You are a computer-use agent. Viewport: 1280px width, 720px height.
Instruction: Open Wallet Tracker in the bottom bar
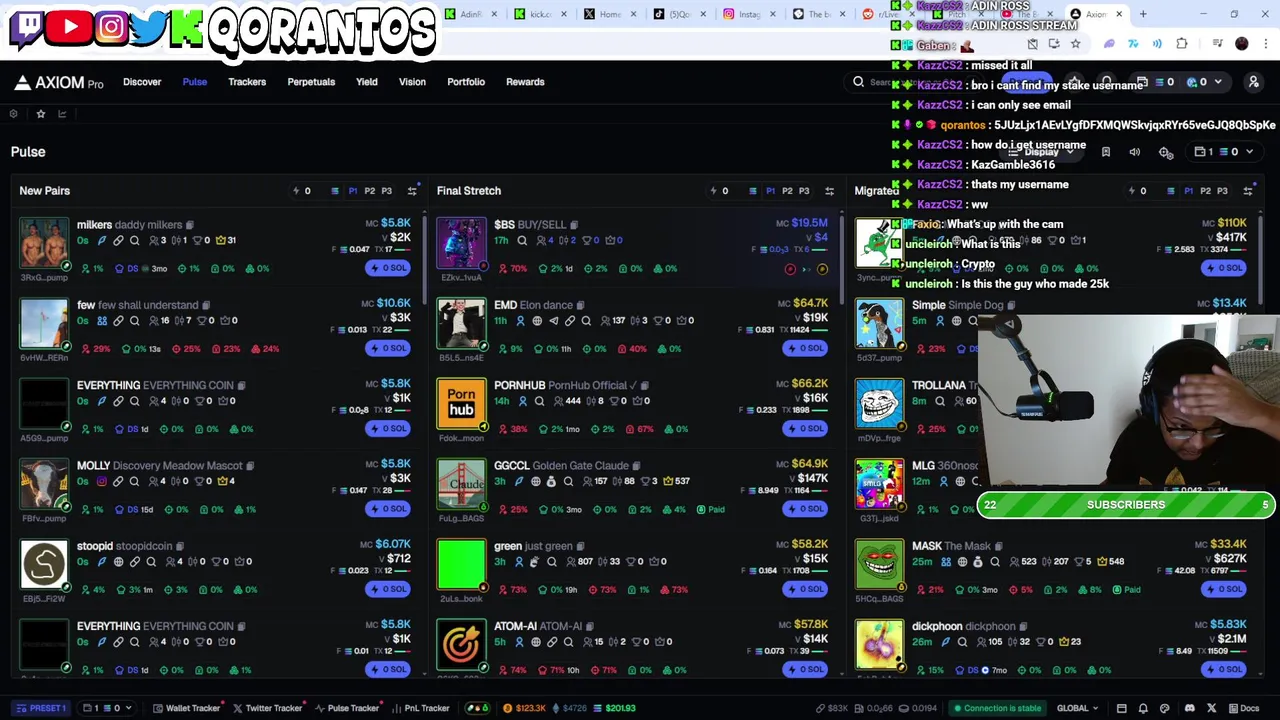(x=187, y=708)
